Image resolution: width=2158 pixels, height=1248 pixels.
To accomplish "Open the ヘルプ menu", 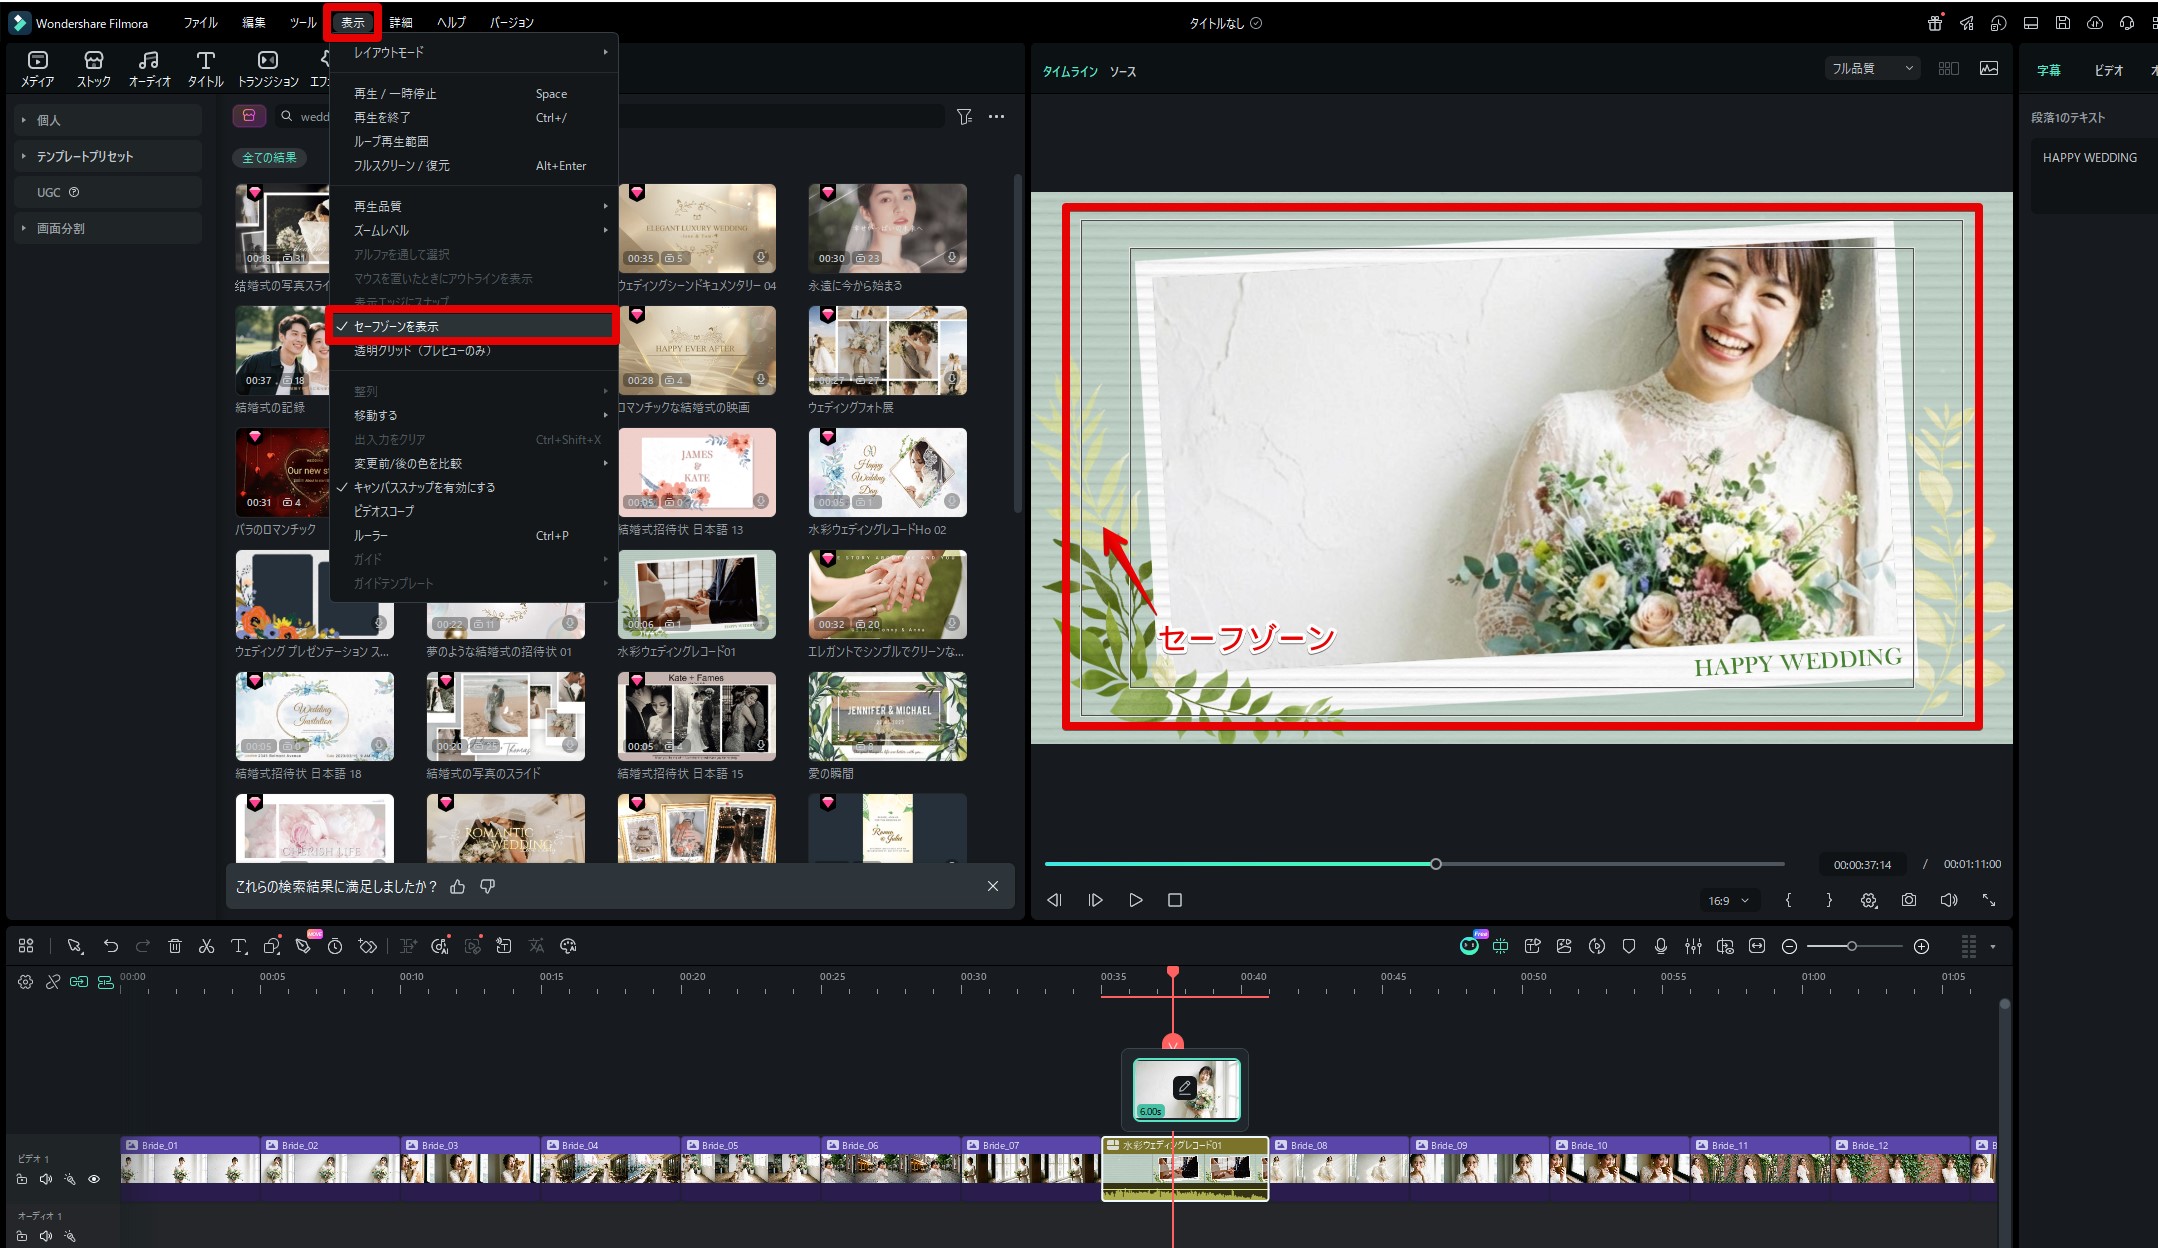I will (451, 22).
